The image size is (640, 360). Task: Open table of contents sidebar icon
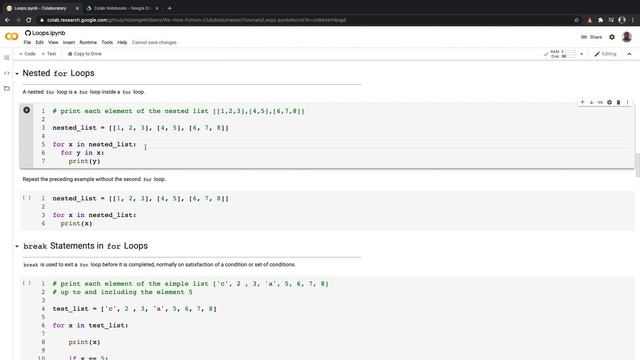tap(7, 58)
